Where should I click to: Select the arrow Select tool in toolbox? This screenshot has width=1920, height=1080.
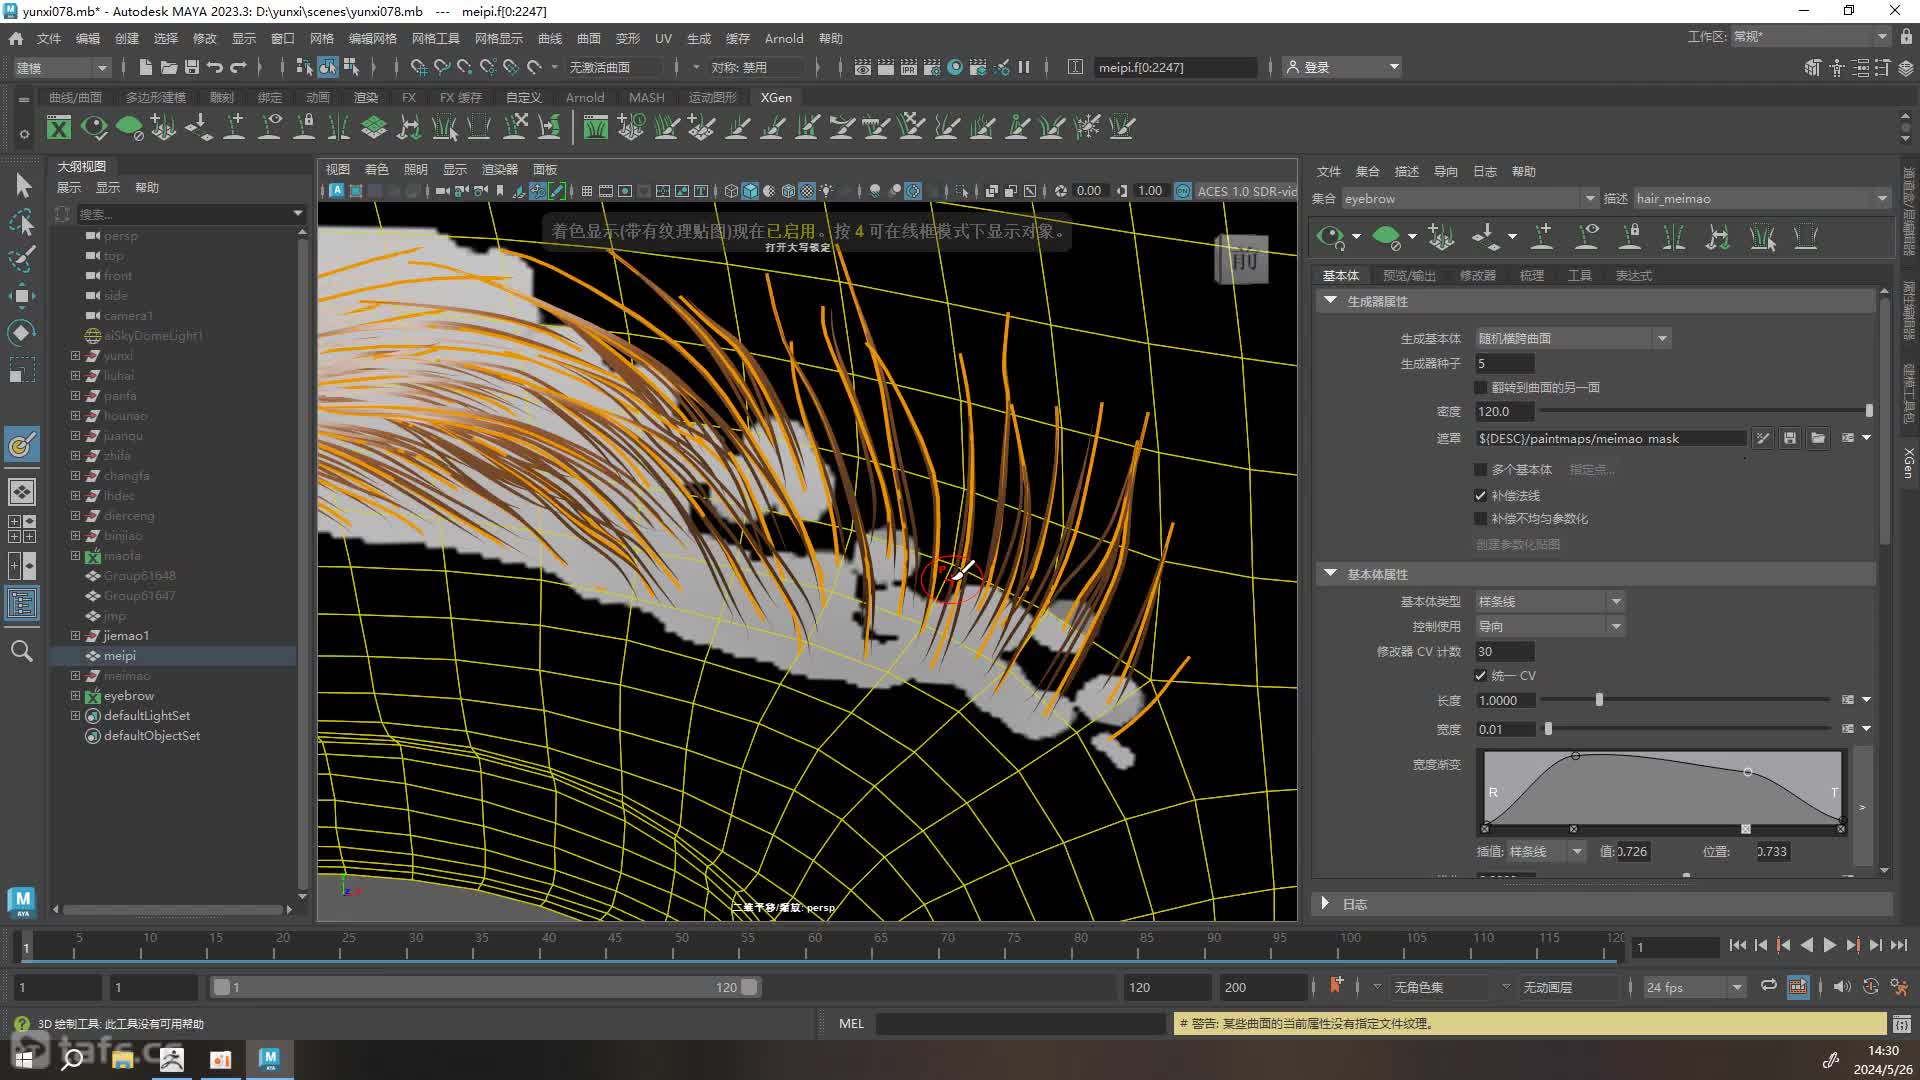tap(23, 185)
